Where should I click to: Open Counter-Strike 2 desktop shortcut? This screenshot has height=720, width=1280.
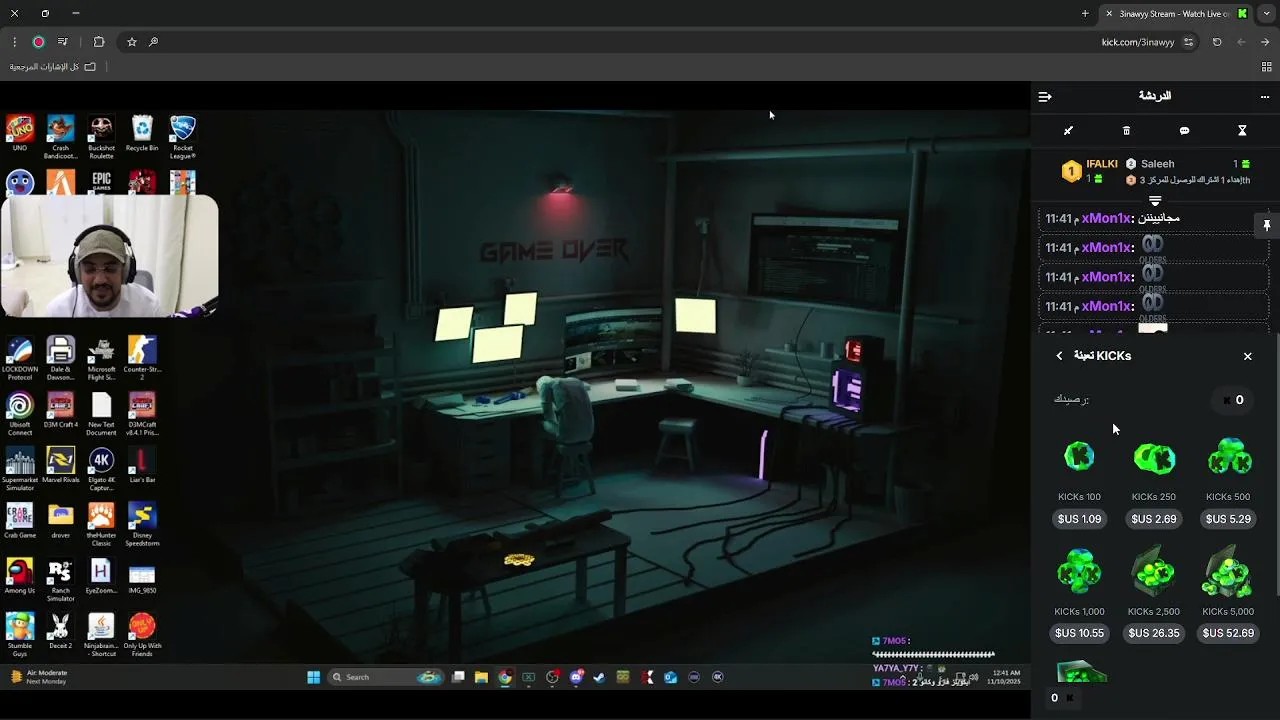tap(142, 358)
